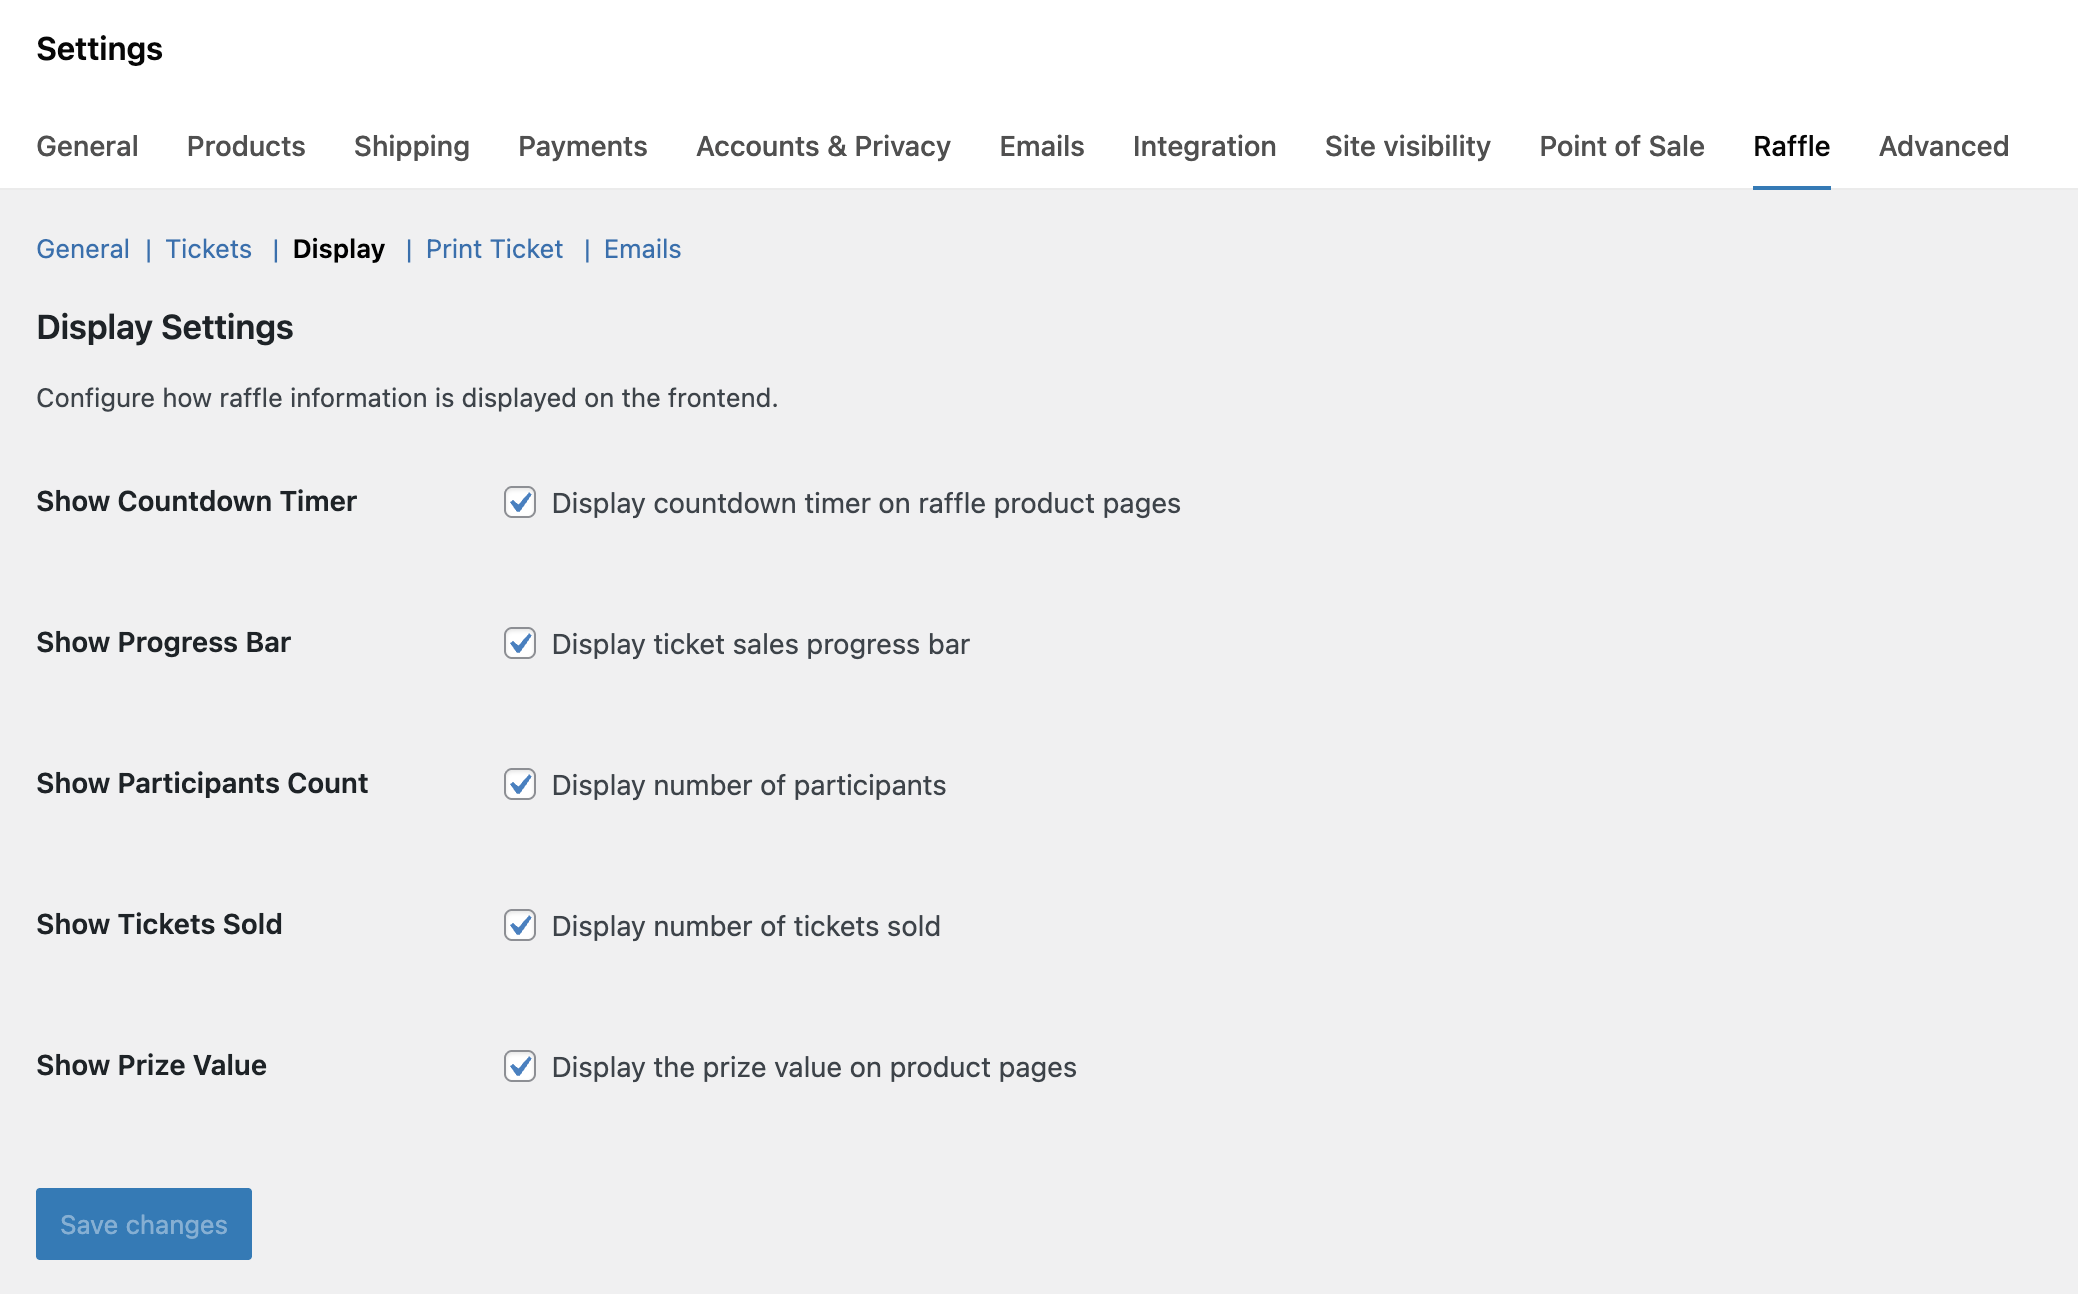
Task: Go to Accounts & Privacy settings
Action: click(x=823, y=146)
